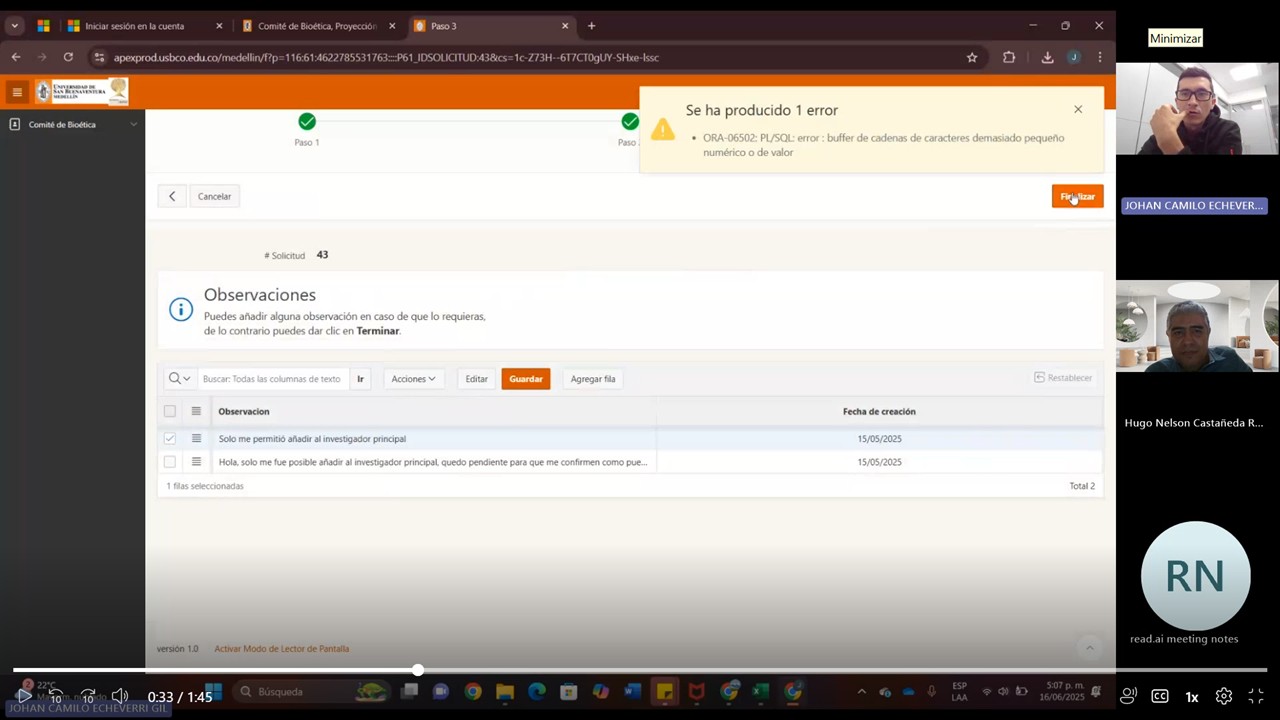
Task: Uncheck the first observation row checkbox
Action: coord(170,438)
